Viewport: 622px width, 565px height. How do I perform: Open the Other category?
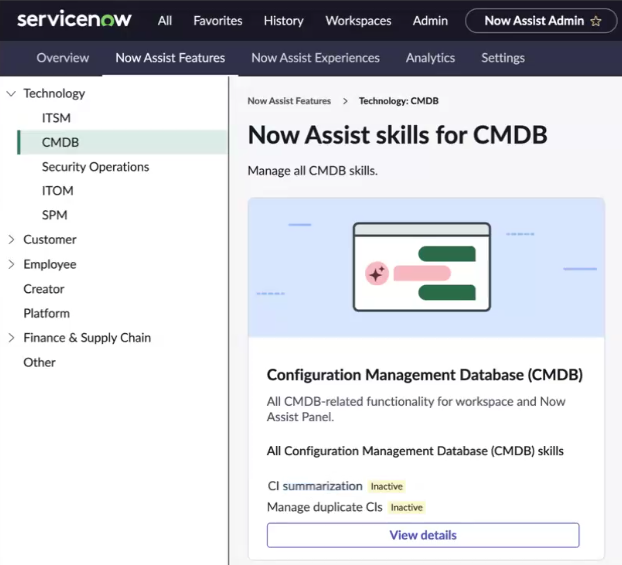(39, 362)
